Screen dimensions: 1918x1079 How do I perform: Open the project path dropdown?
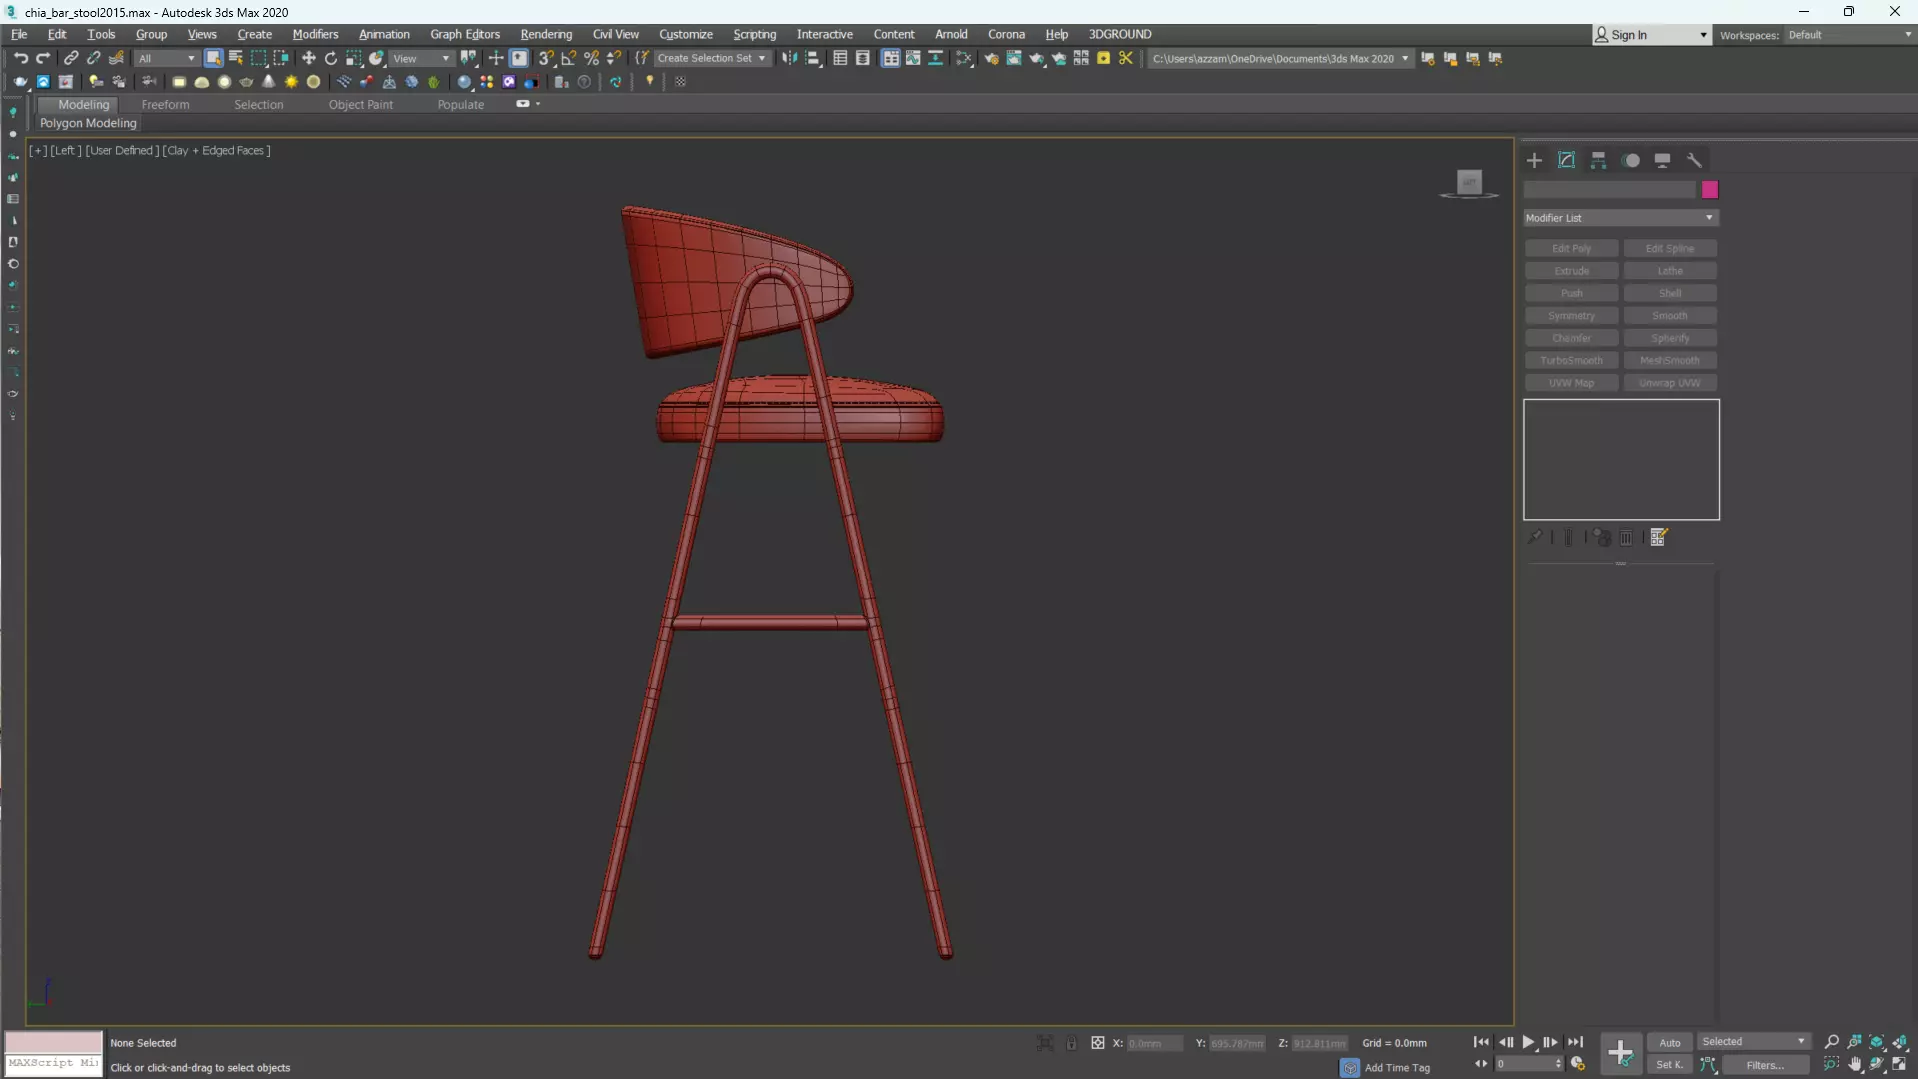tap(1405, 58)
